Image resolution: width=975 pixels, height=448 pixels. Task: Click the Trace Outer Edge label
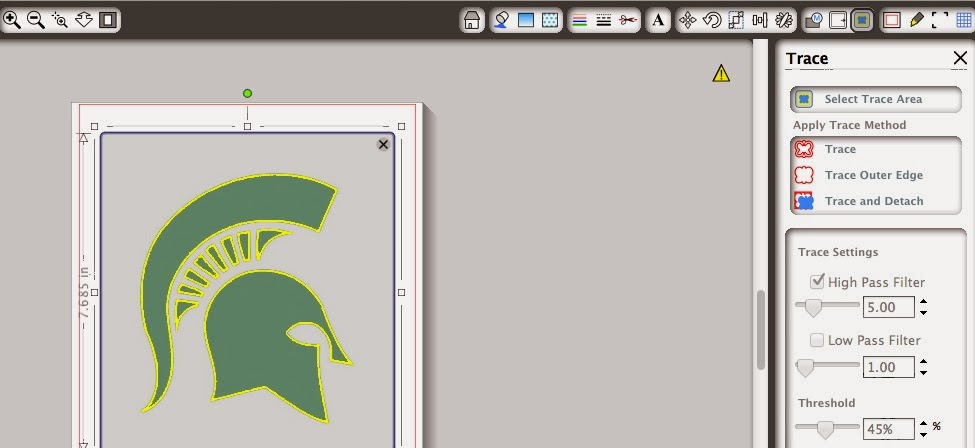pos(874,175)
